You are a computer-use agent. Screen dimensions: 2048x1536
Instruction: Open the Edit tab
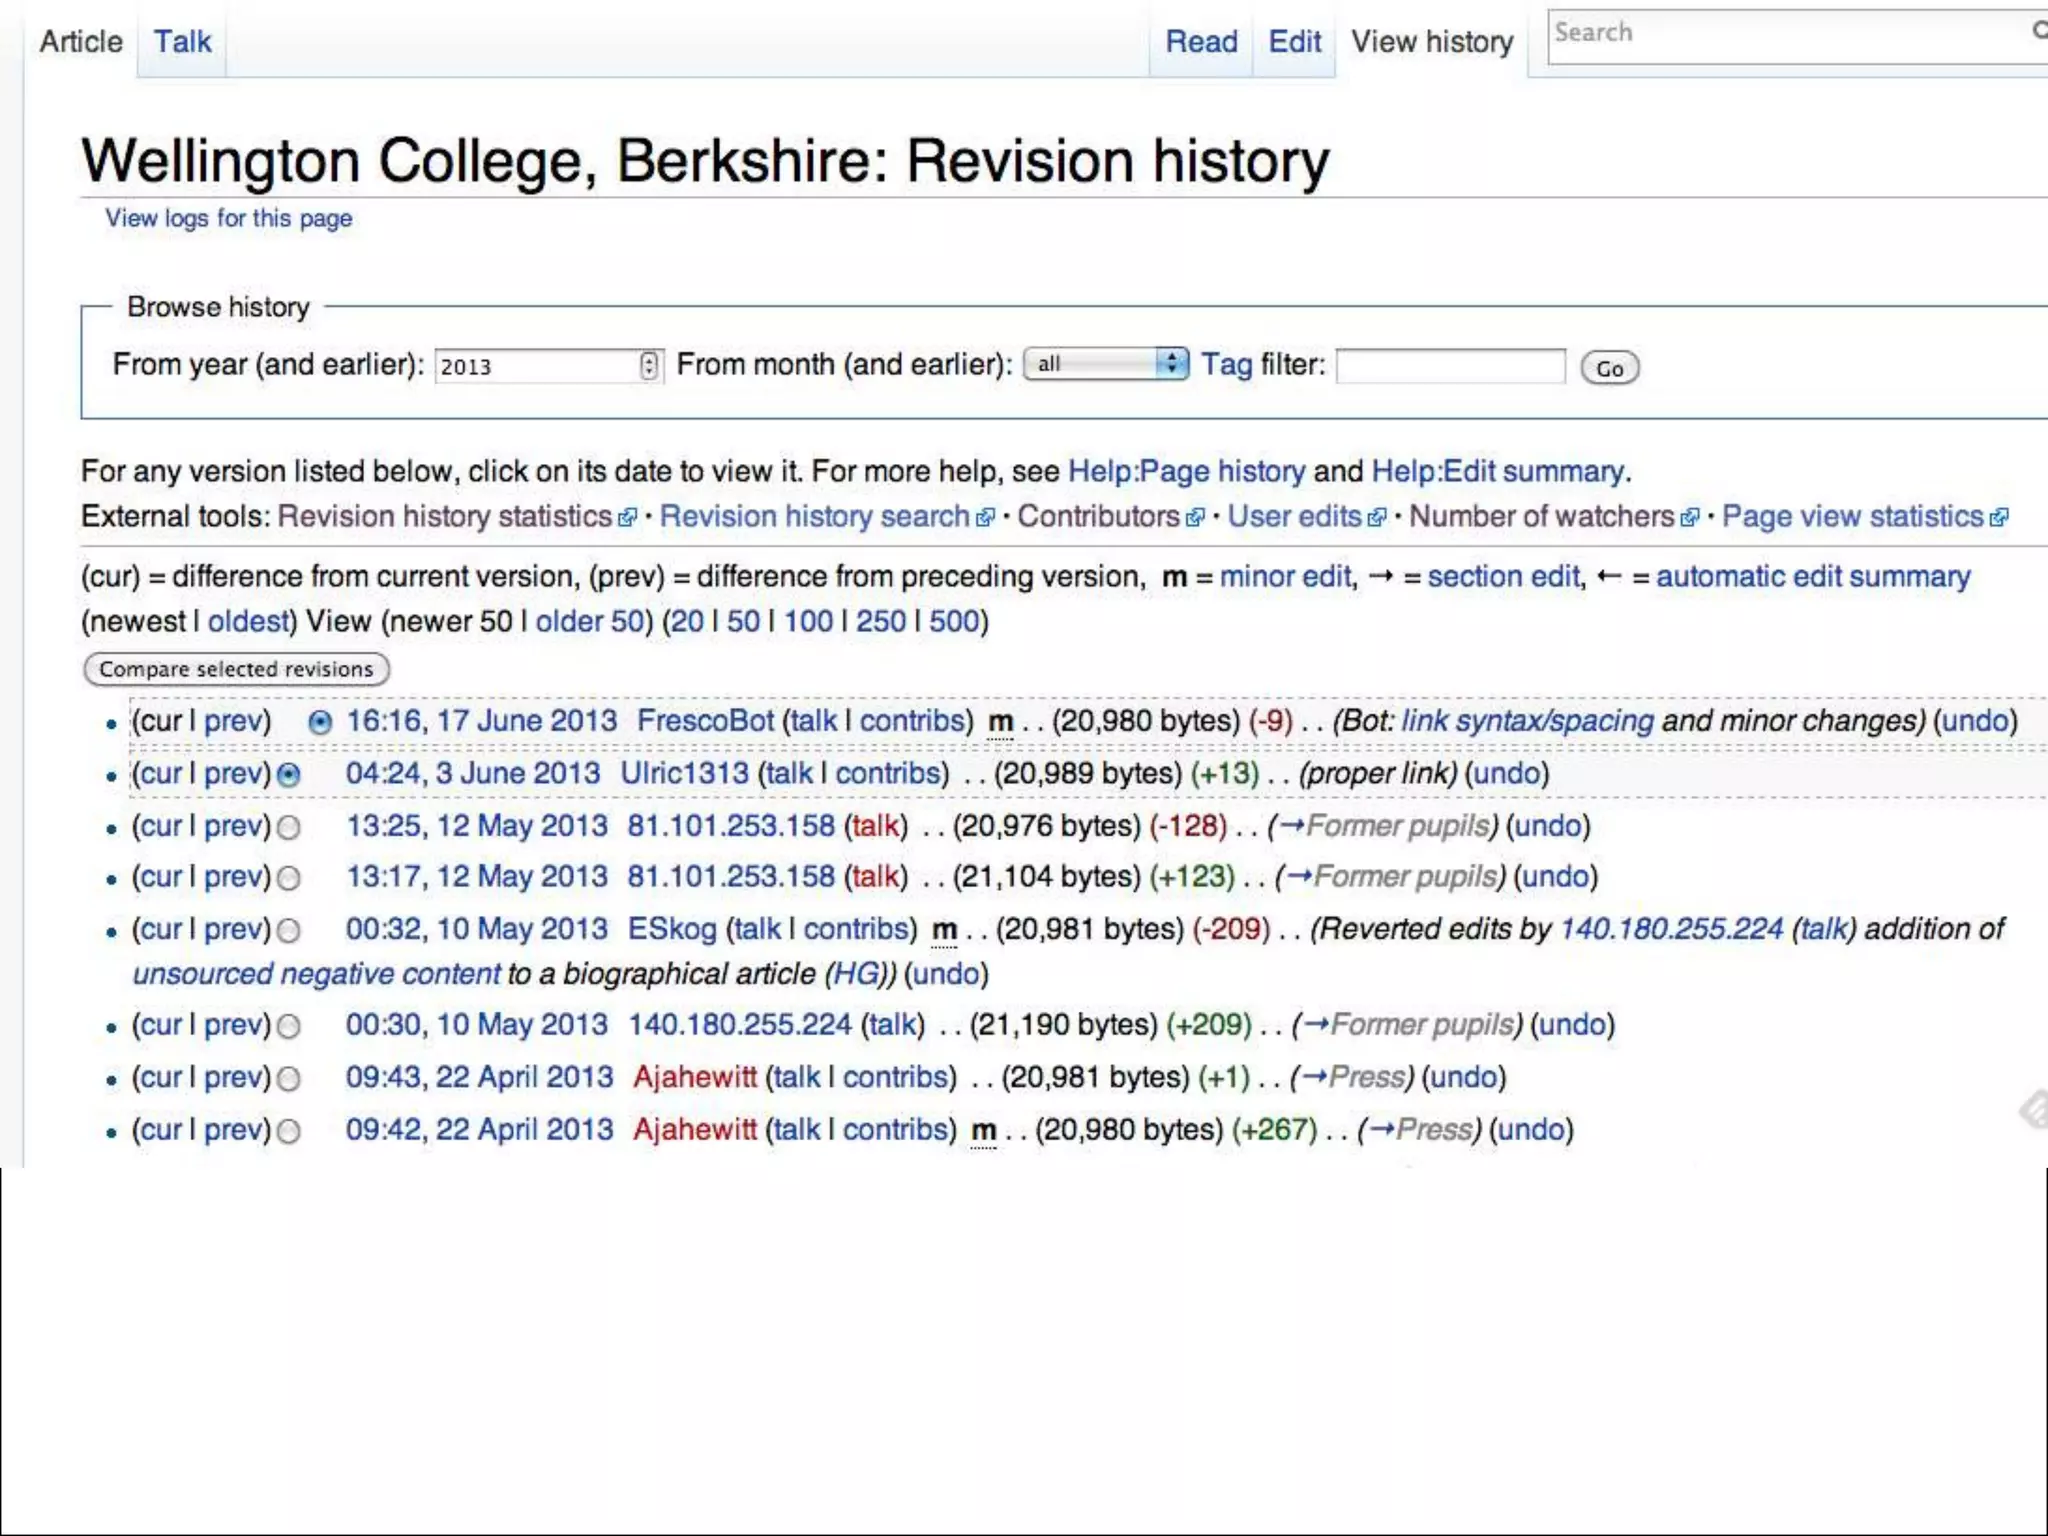coord(1294,42)
